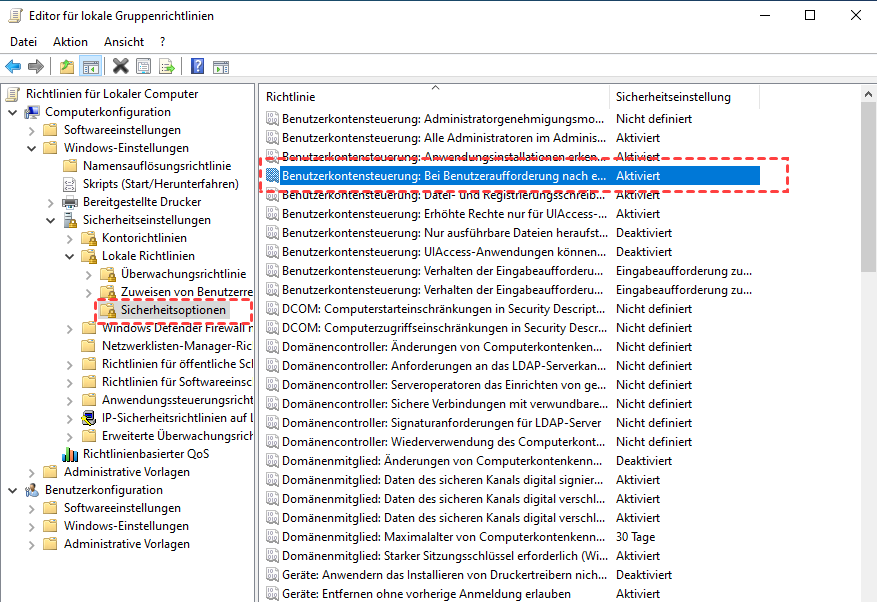Click the Show/Hide Action Pane toolbar icon
Viewport: 877px width, 602px height.
click(x=220, y=67)
